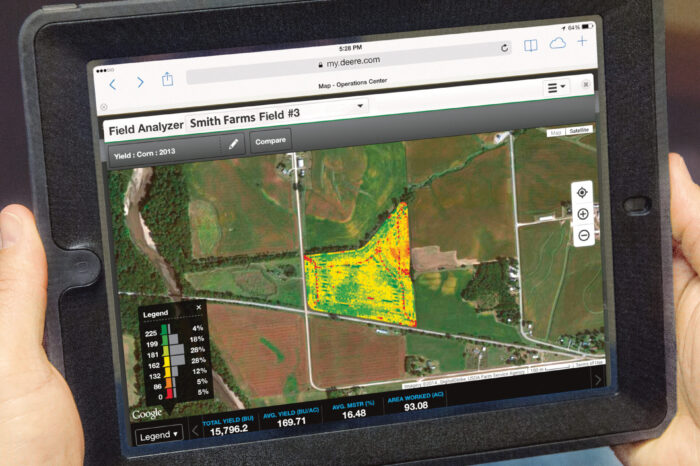This screenshot has height=466, width=700.
Task: Open the Safari share sheet icon
Action: pyautogui.click(x=167, y=80)
